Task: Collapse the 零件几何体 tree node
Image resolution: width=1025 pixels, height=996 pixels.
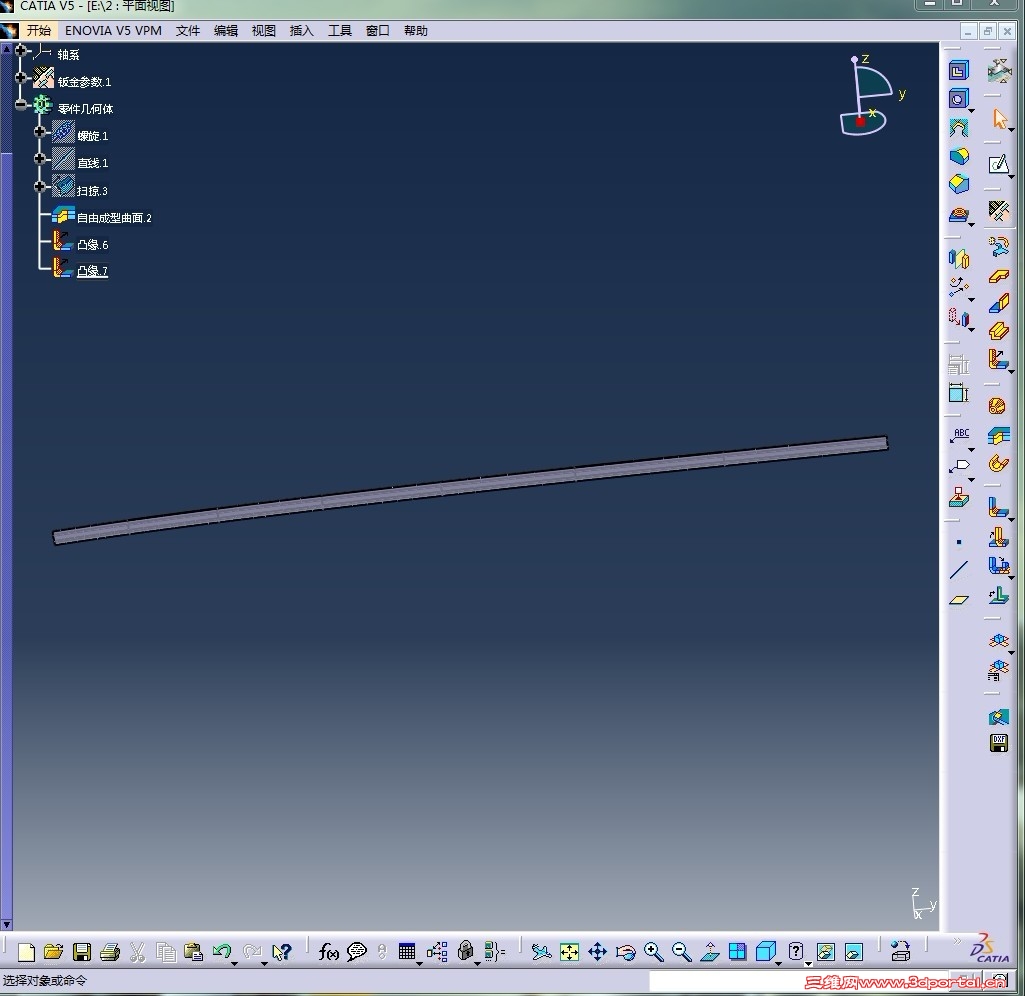Action: [22, 105]
